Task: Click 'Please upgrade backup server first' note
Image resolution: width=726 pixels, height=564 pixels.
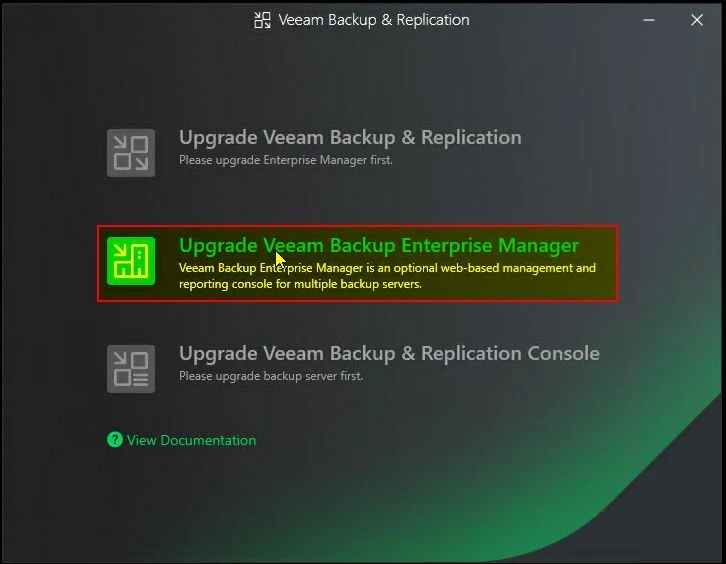Action: point(270,376)
